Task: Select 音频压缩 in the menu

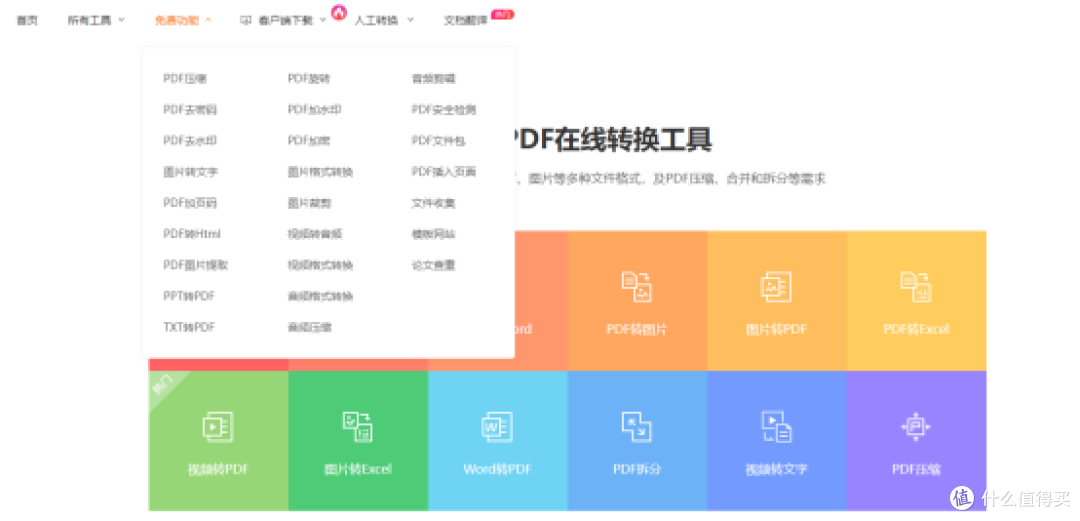Action: click(309, 327)
